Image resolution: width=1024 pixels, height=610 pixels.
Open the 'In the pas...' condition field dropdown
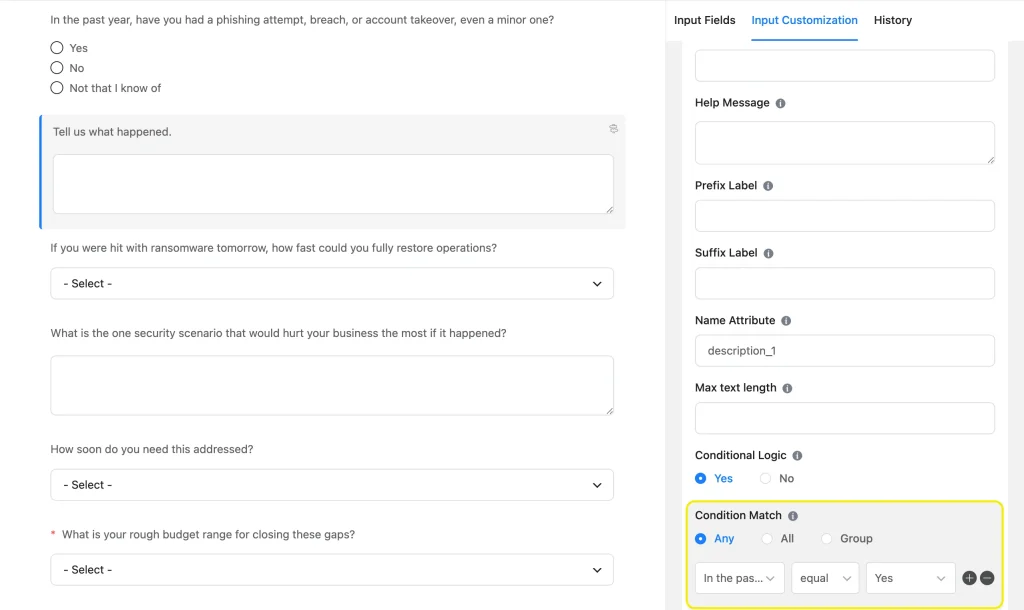pyautogui.click(x=739, y=578)
